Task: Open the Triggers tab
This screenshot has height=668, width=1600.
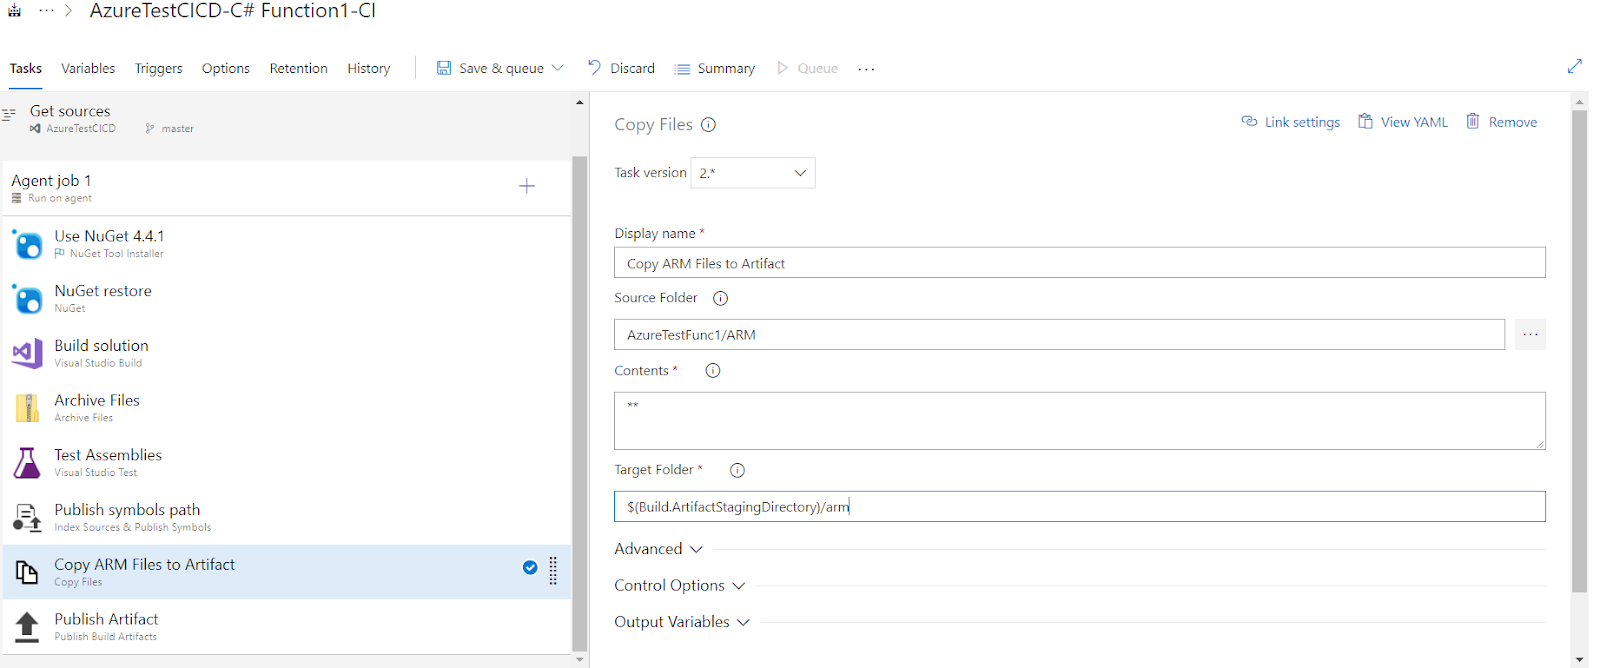Action: coord(158,69)
